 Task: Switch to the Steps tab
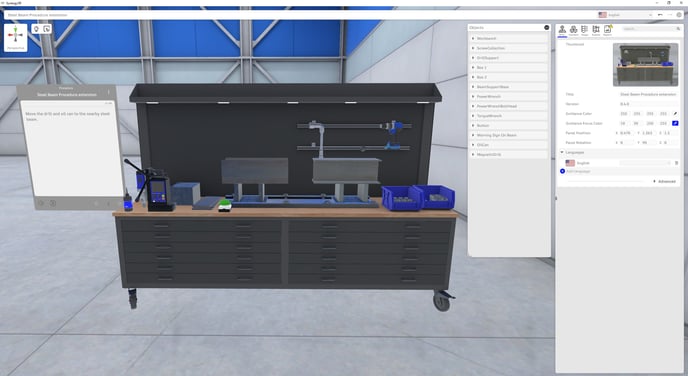pyautogui.click(x=584, y=30)
